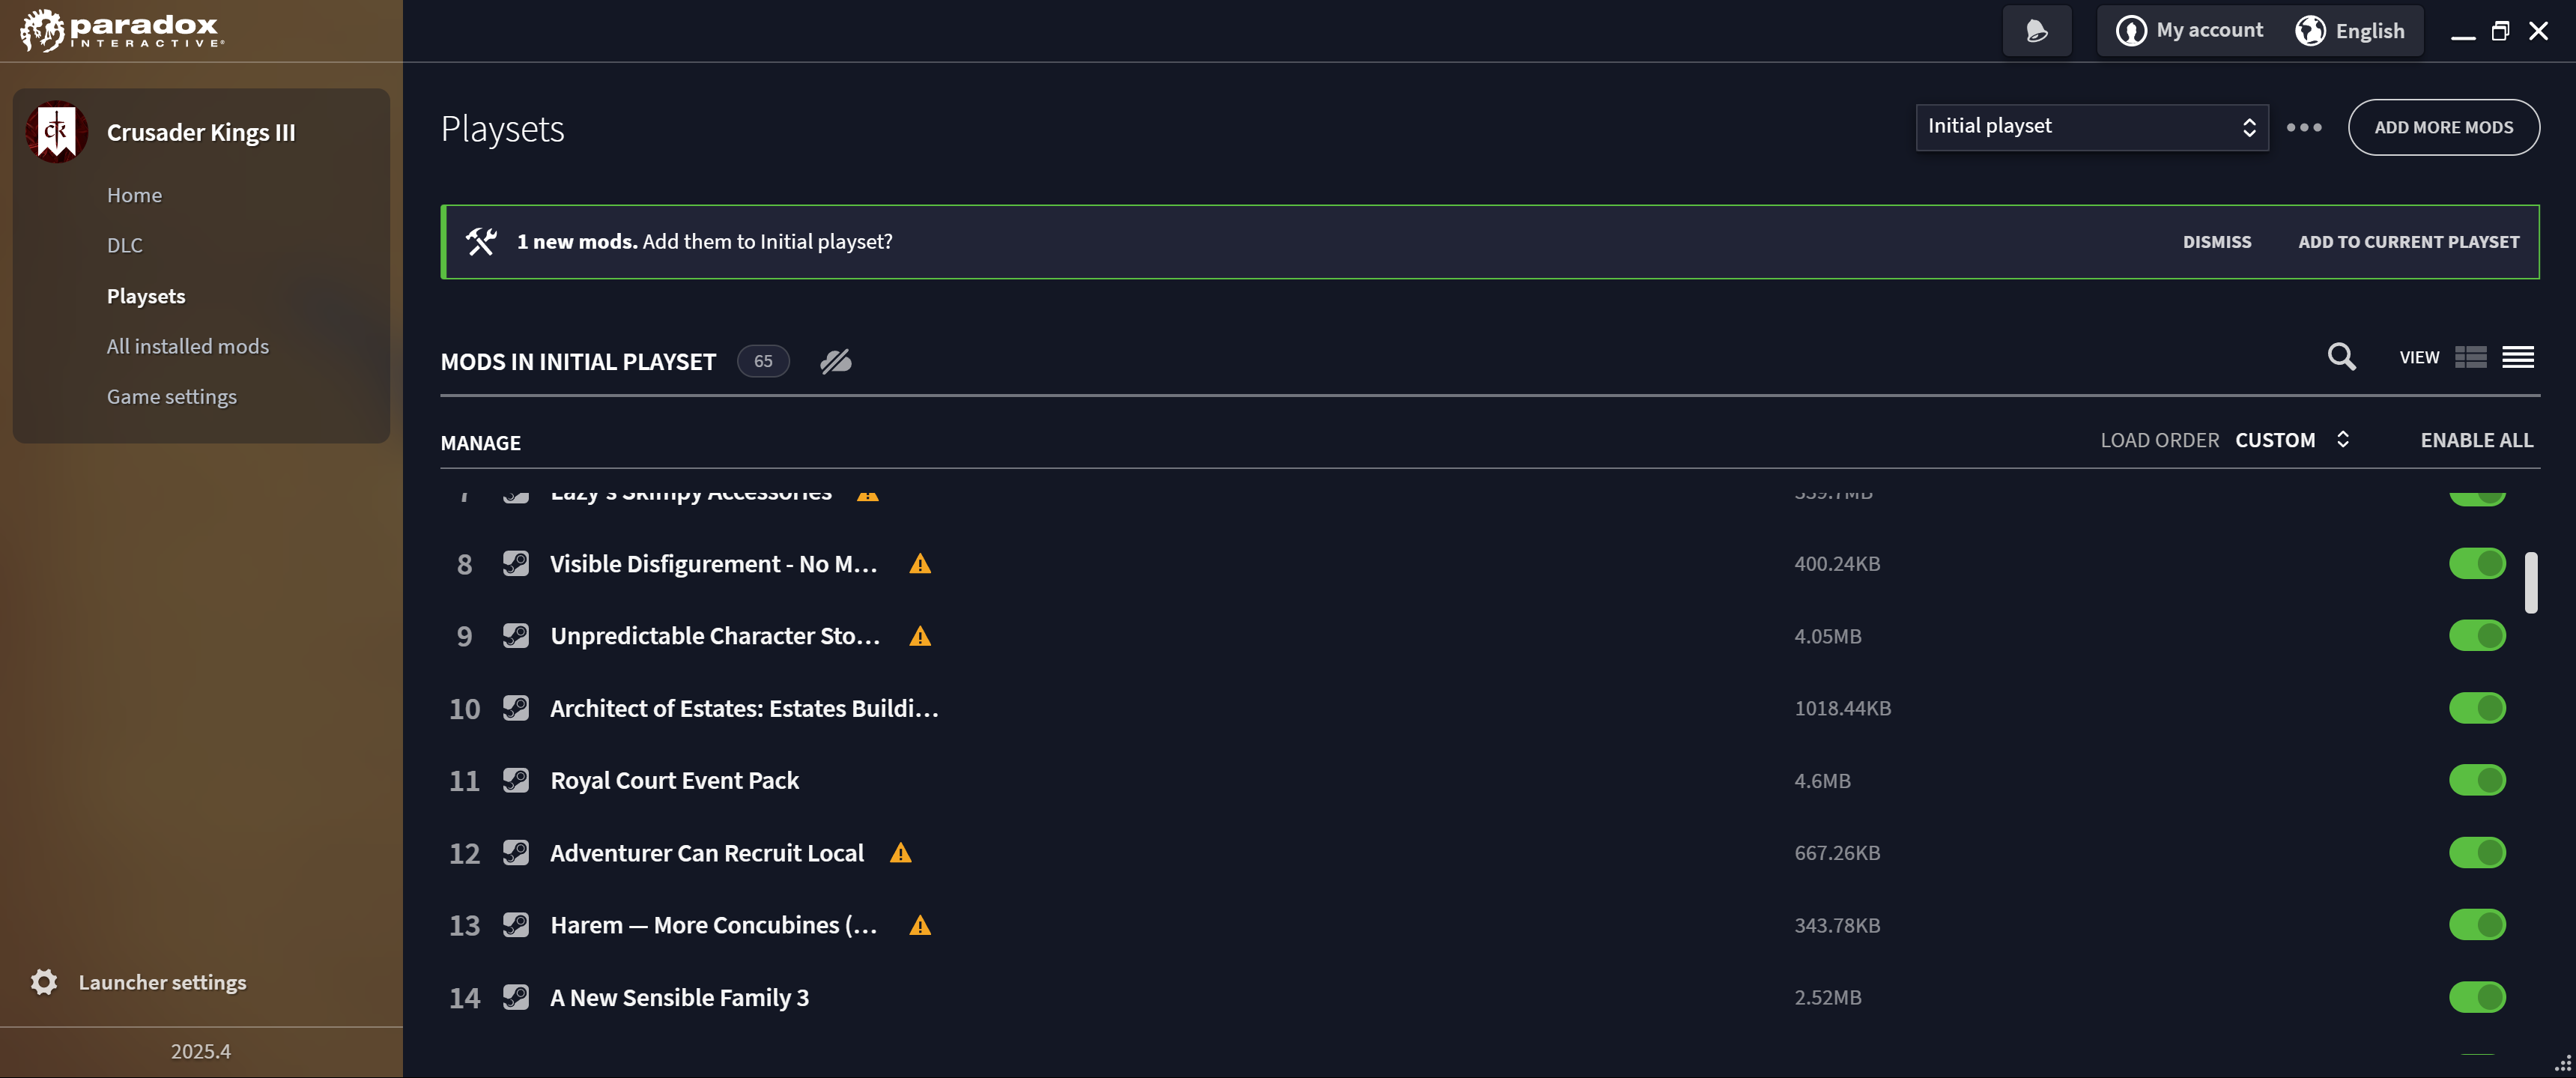This screenshot has height=1078, width=2576.
Task: Open Launcher settings gear
Action: tap(44, 982)
